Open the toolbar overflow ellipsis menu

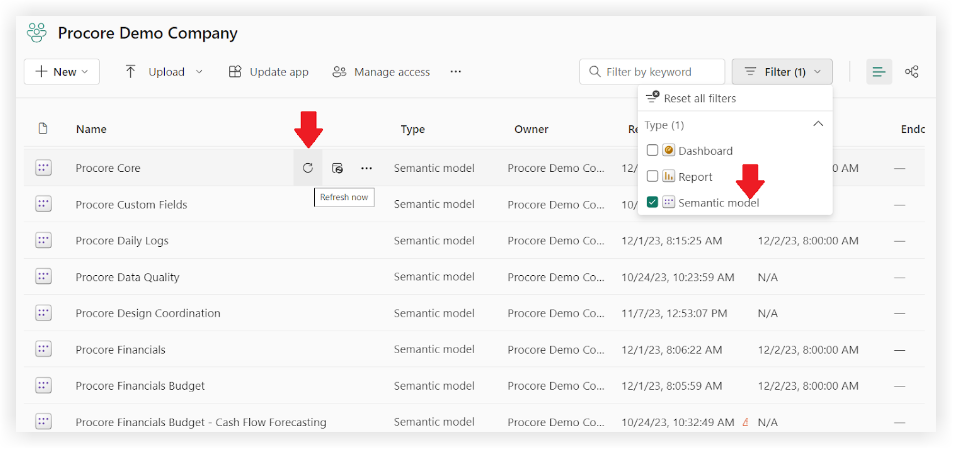pos(456,72)
